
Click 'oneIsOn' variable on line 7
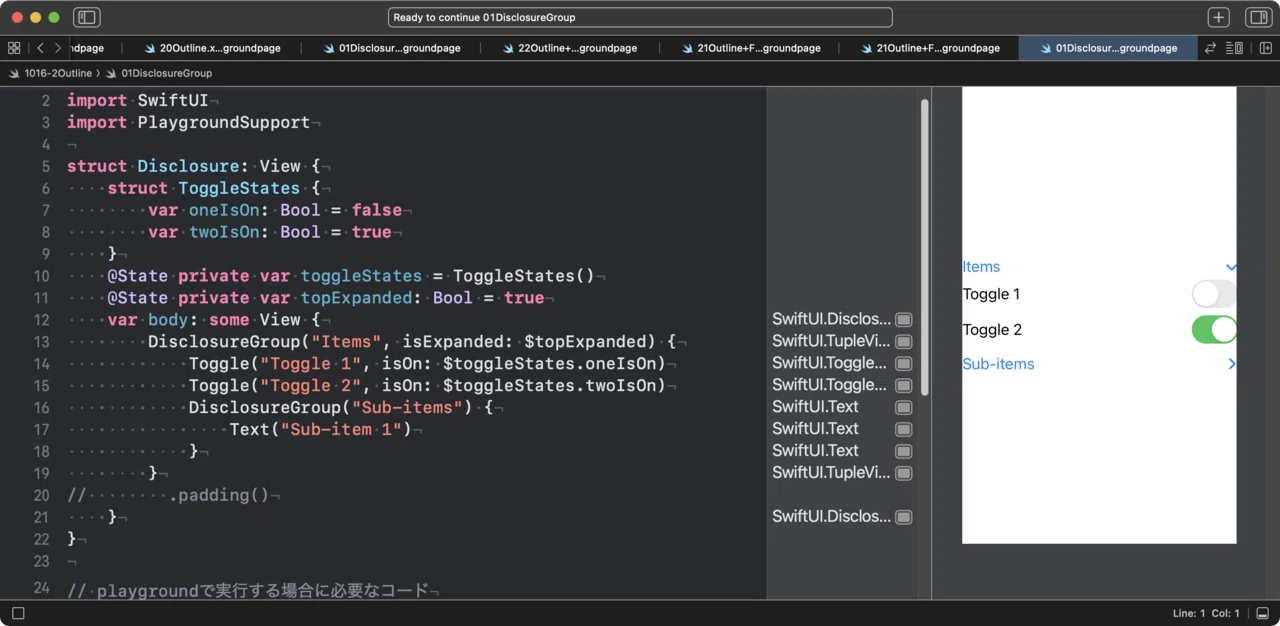224,210
